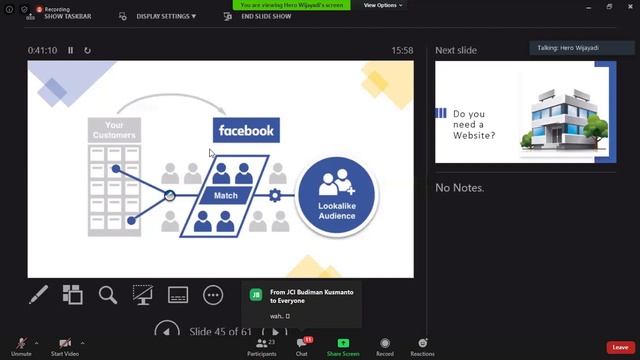Click the 'No Notes.' text area
640x360 pixels.
tap(460, 188)
